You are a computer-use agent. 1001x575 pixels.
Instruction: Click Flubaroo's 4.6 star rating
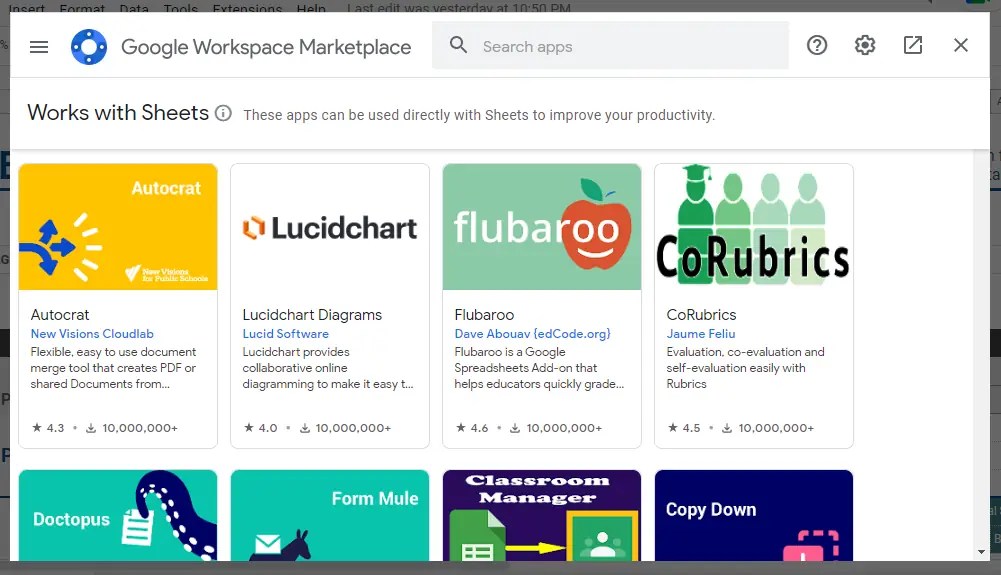tap(472, 428)
